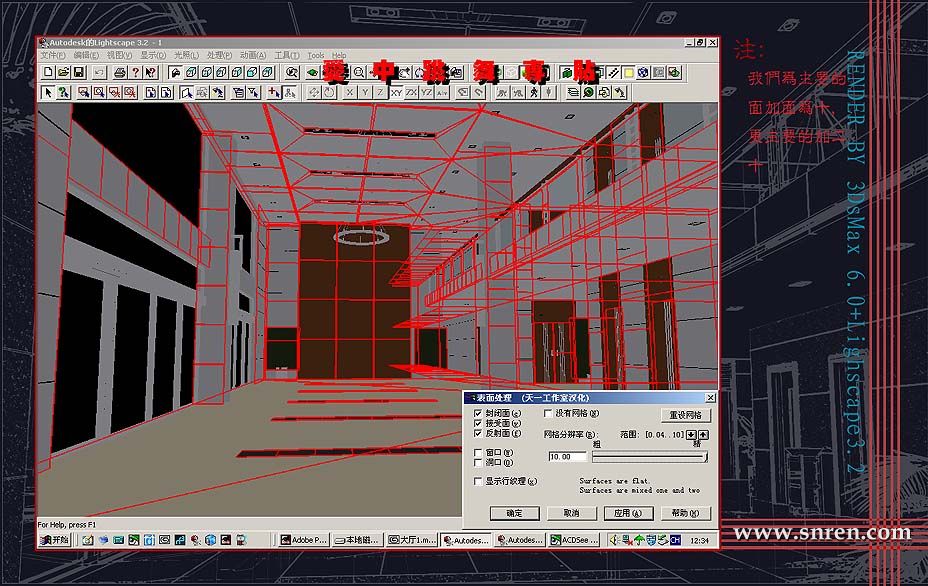Image resolution: width=928 pixels, height=586 pixels.
Task: Switch to the 本地磁... taskbar window
Action: [357, 540]
